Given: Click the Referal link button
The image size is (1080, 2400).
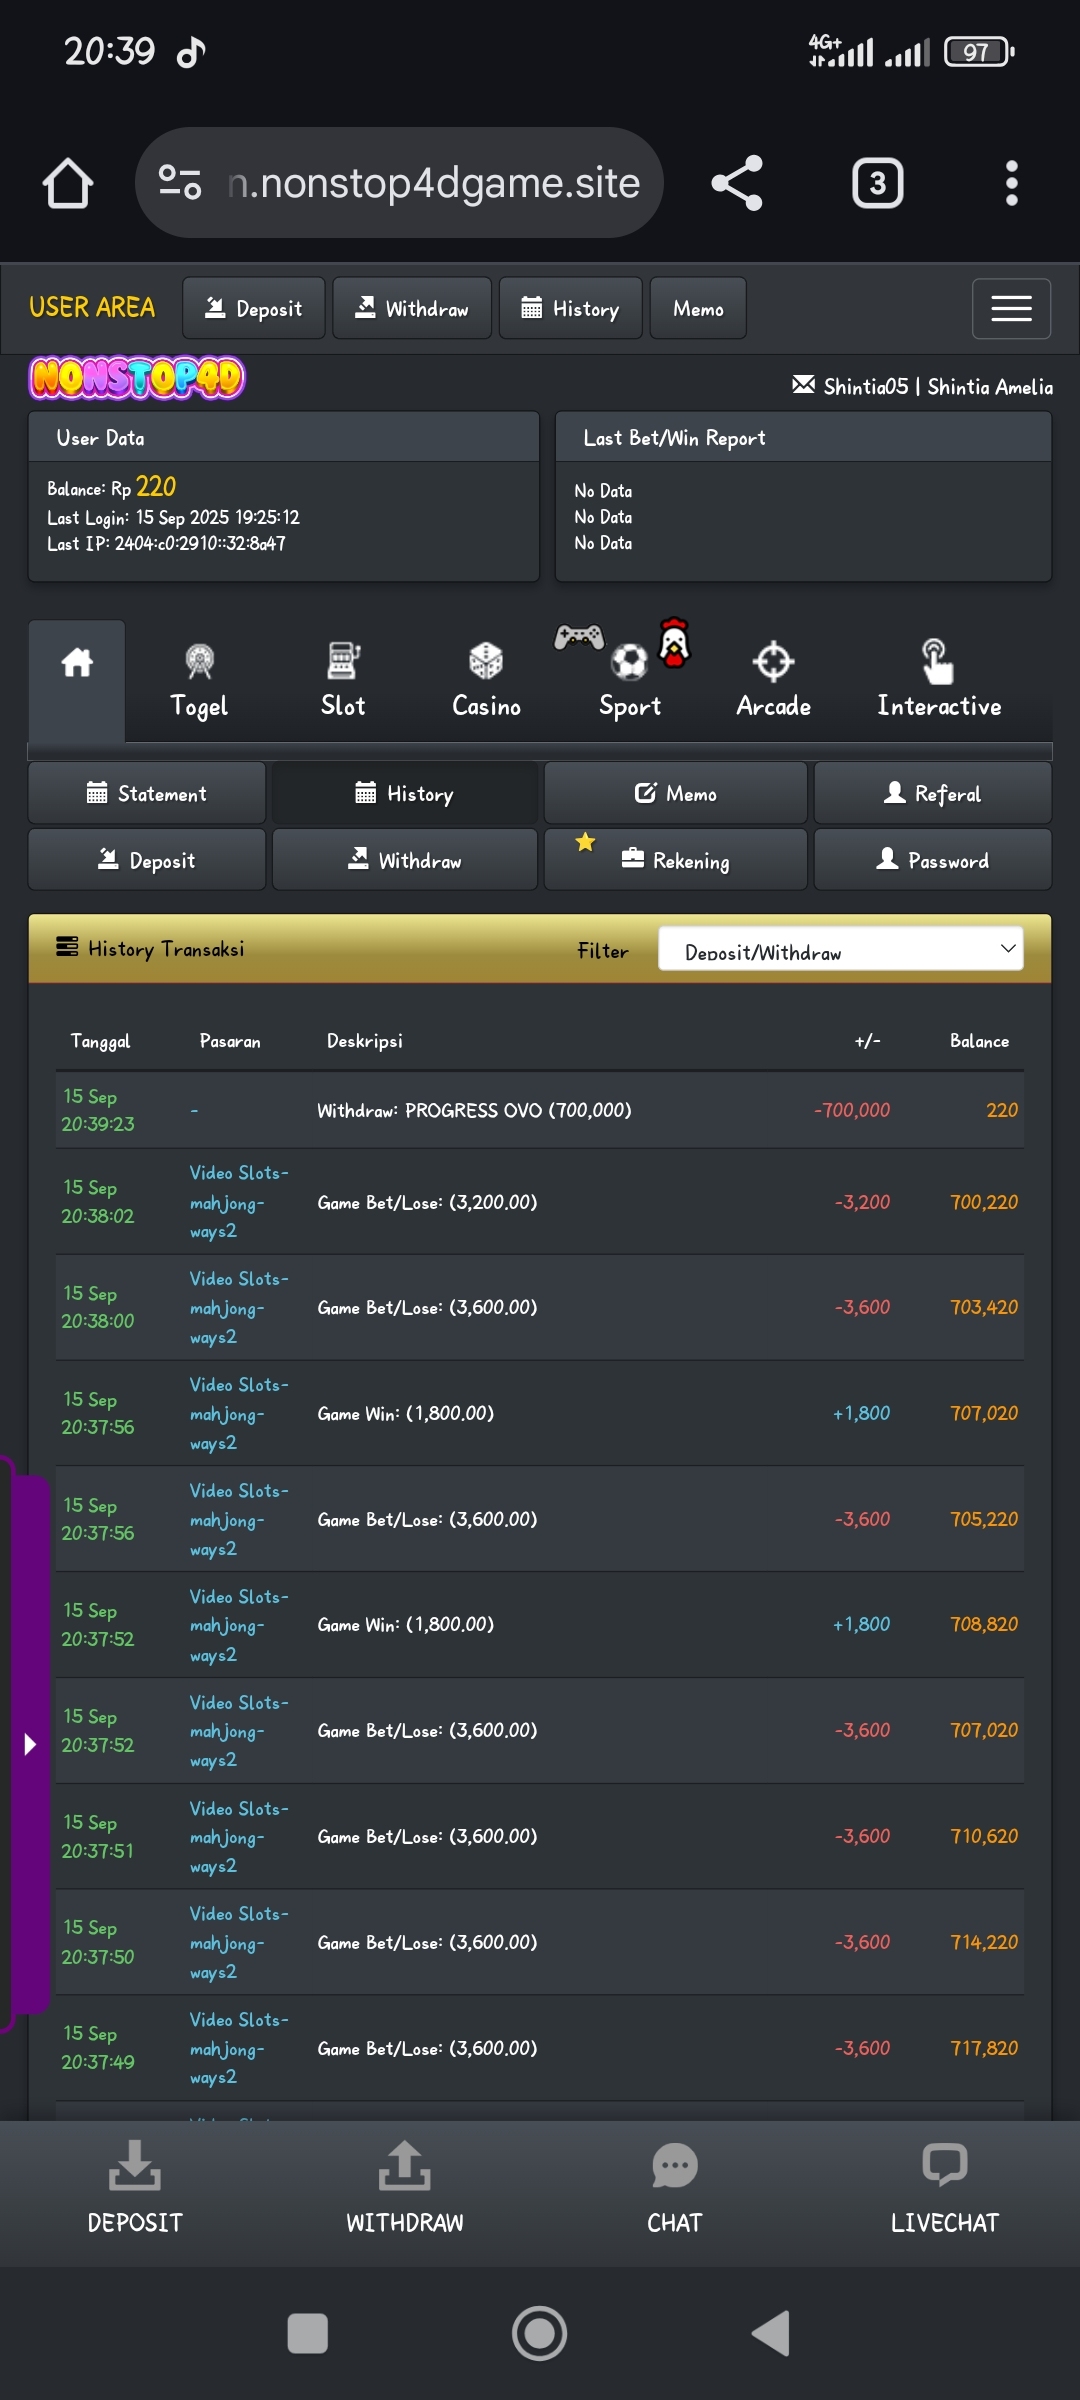Looking at the screenshot, I should point(932,794).
